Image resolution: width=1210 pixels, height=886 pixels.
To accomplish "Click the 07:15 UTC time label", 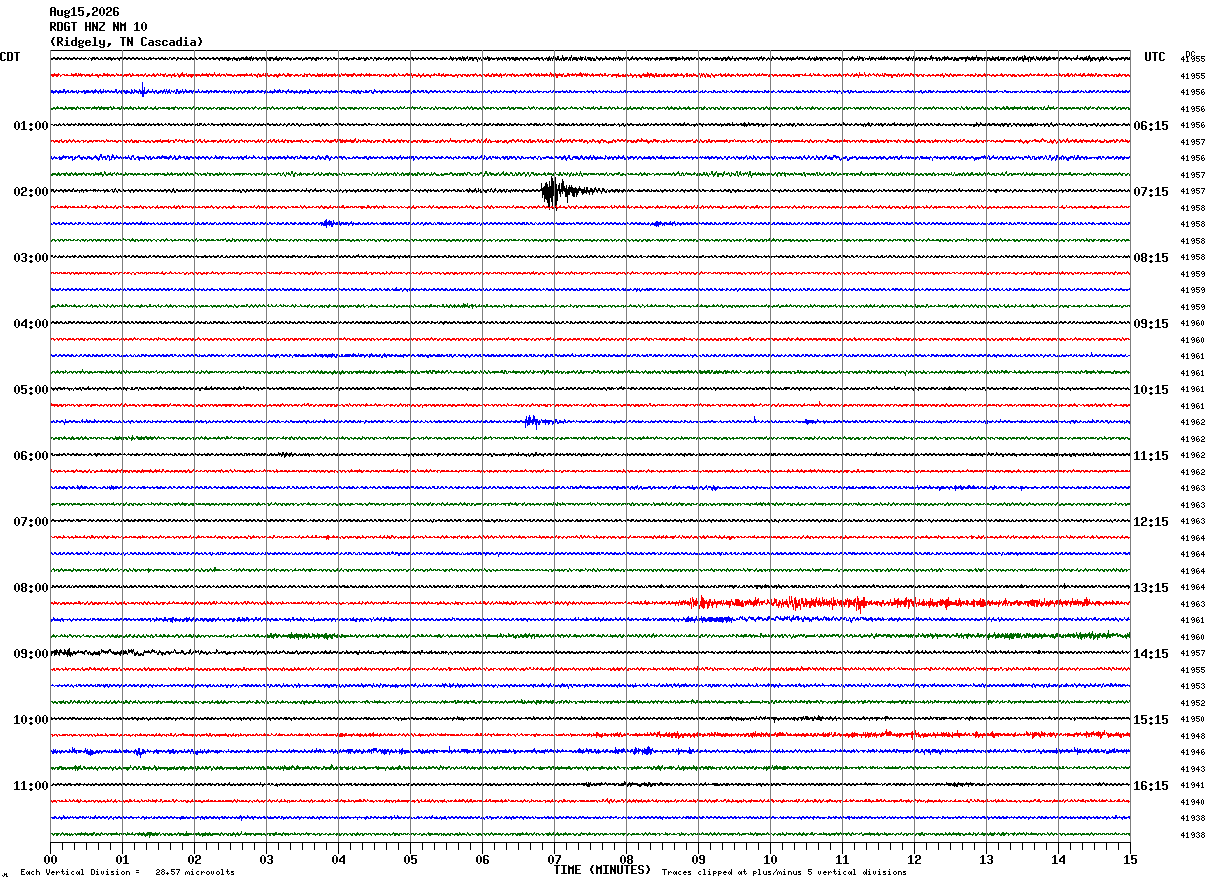I will [x=1150, y=192].
